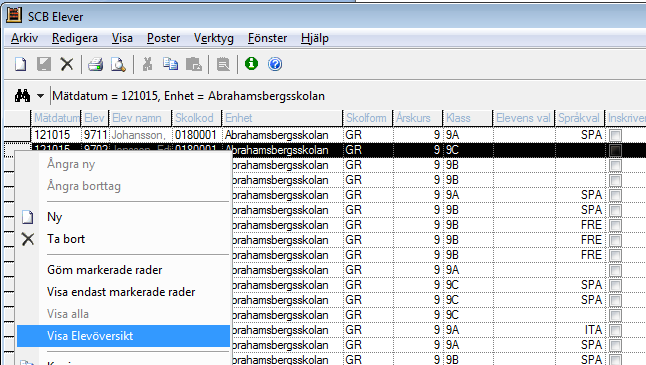Viewport: 646px width, 365px height.
Task: Click the Delete X toolbar icon
Action: (67, 64)
